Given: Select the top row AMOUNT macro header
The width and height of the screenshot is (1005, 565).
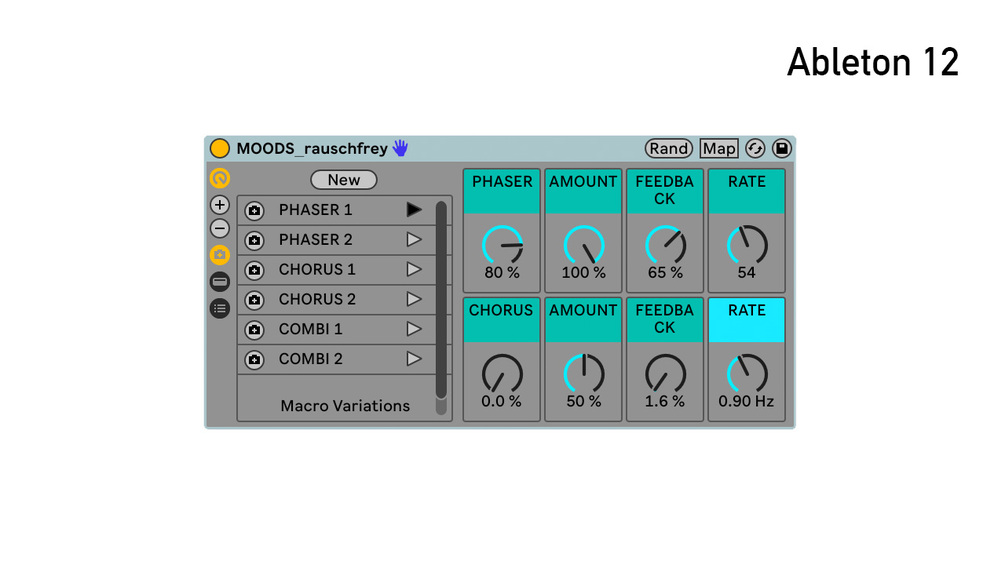Looking at the screenshot, I should [x=583, y=192].
